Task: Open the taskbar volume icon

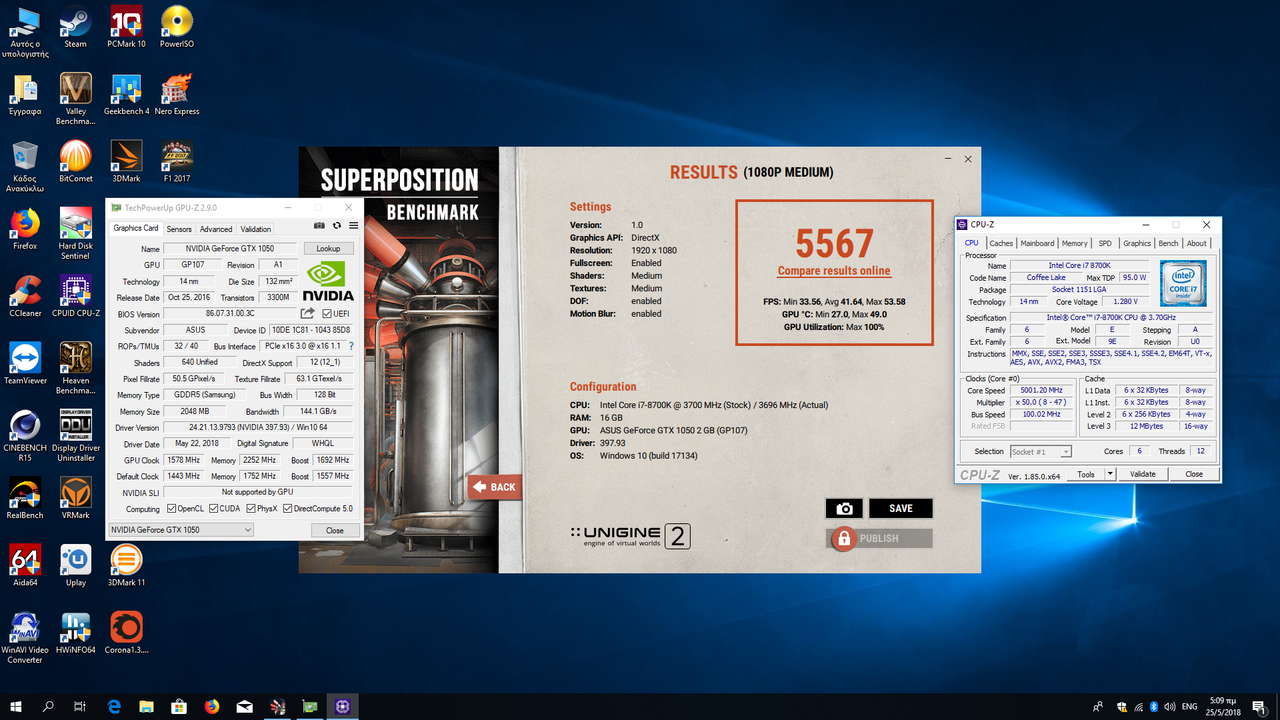Action: tap(1172, 706)
